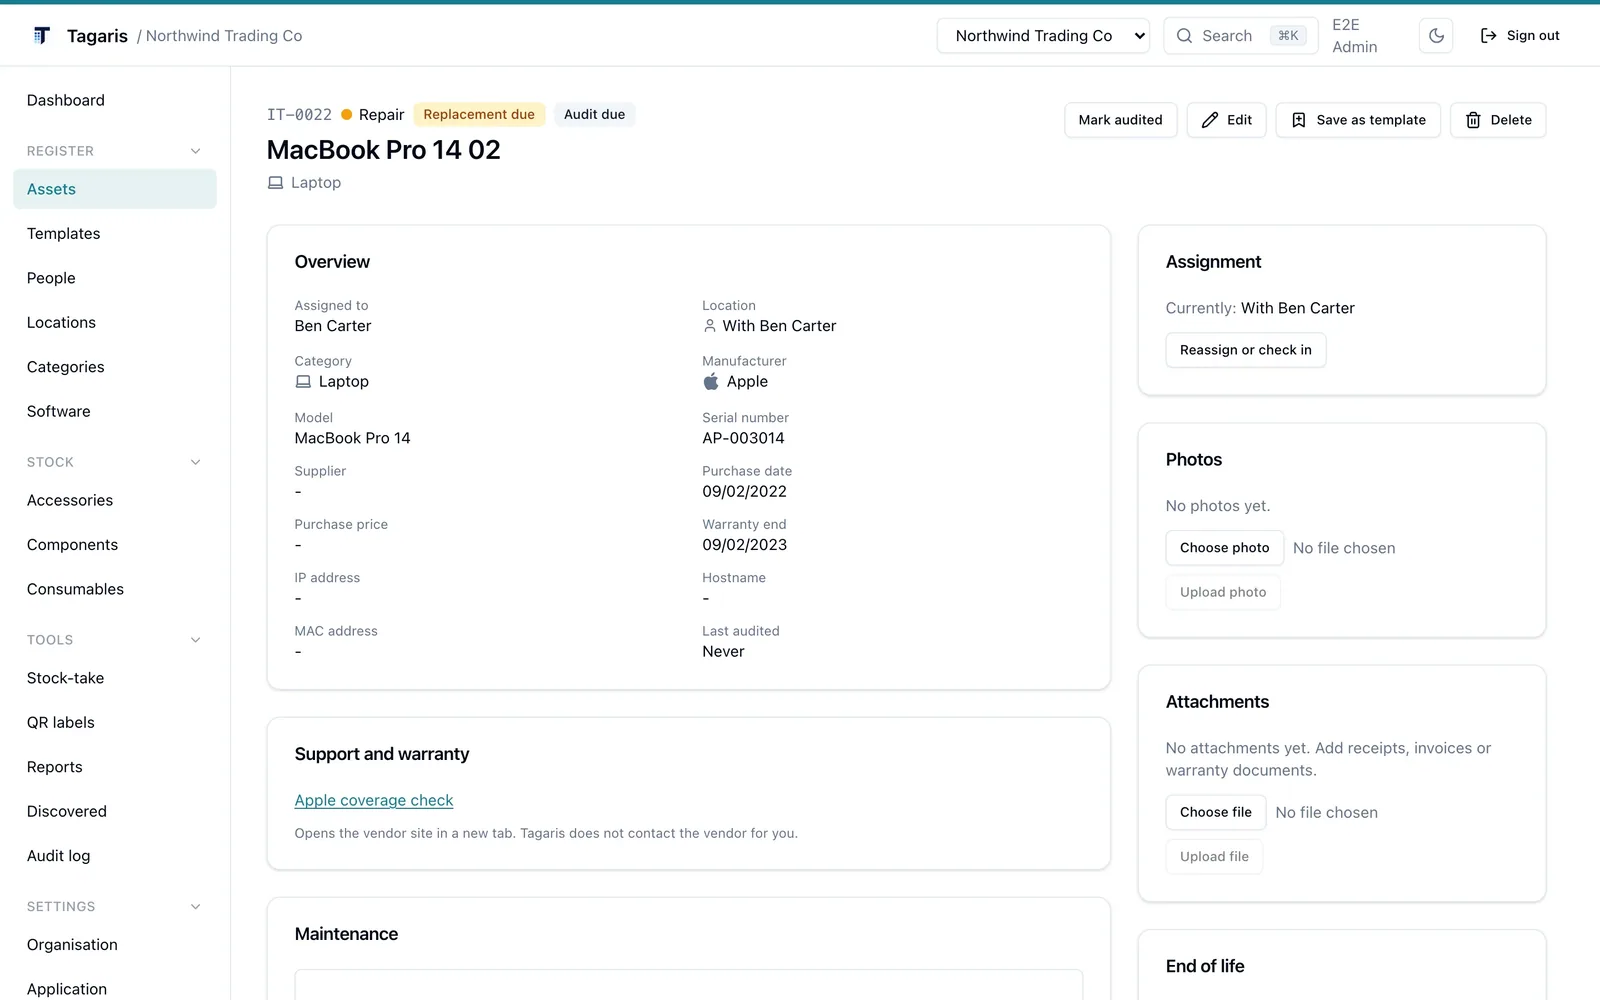Click the Edit pencil icon
This screenshot has width=1600, height=1000.
coord(1209,120)
